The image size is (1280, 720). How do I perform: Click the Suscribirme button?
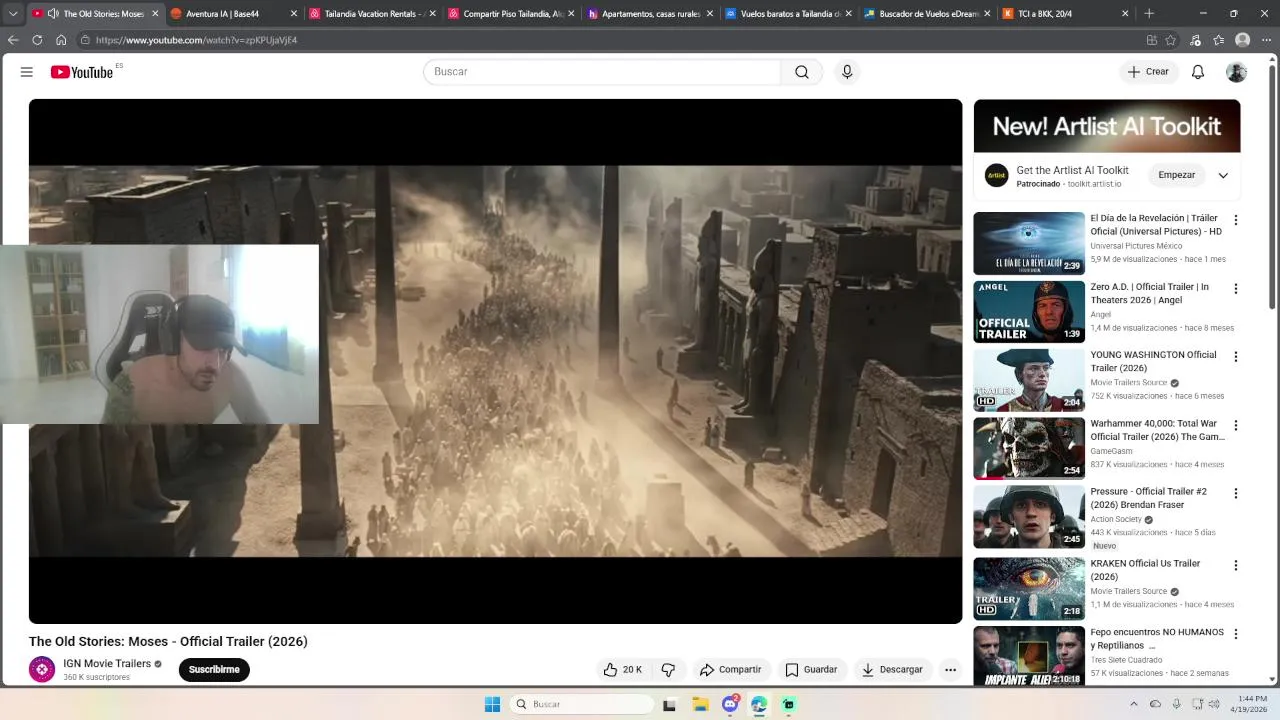214,670
